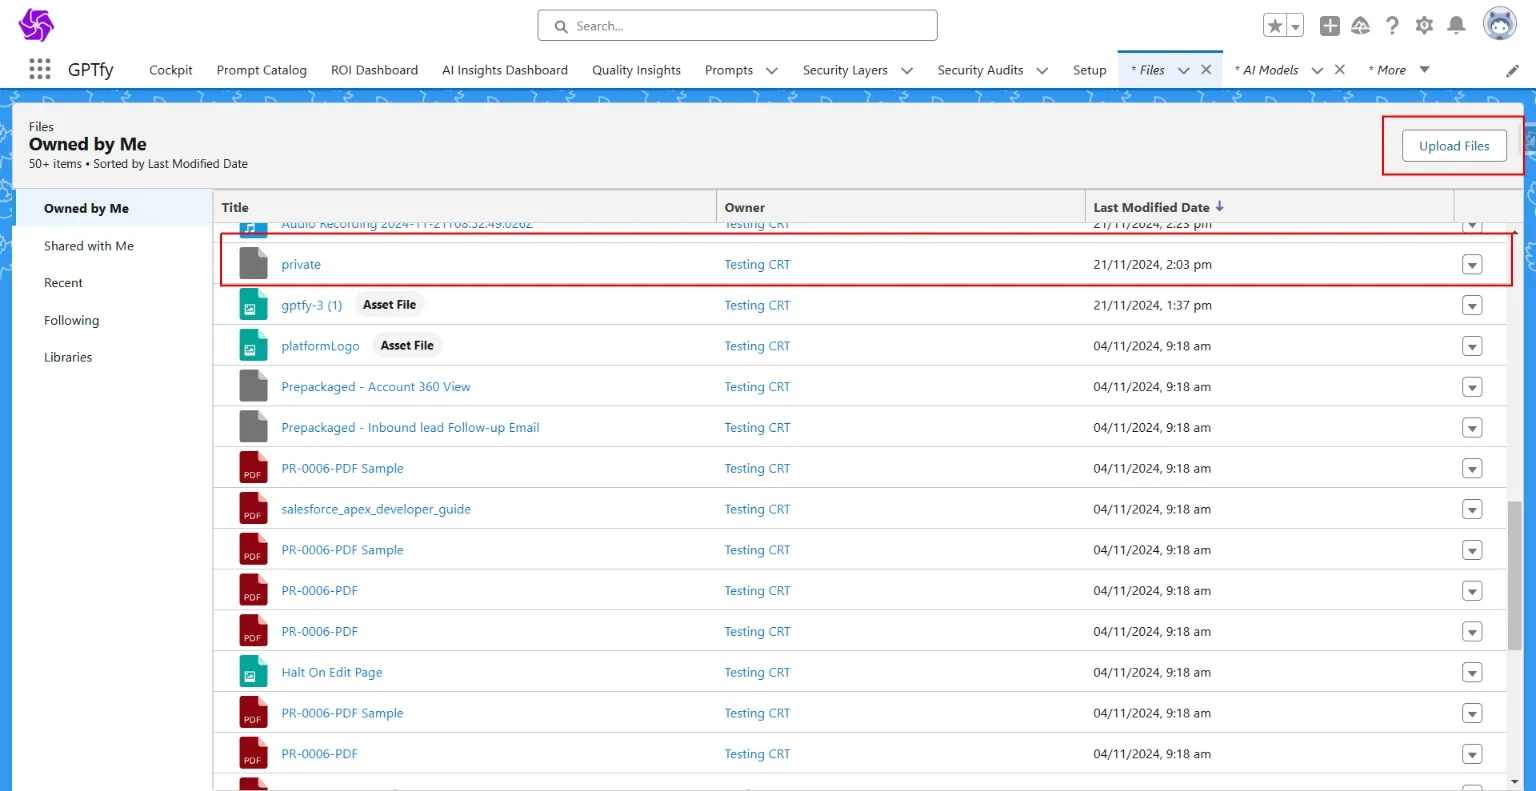Expand the Prompts tab dropdown chevron
1536x791 pixels.
tap(771, 70)
